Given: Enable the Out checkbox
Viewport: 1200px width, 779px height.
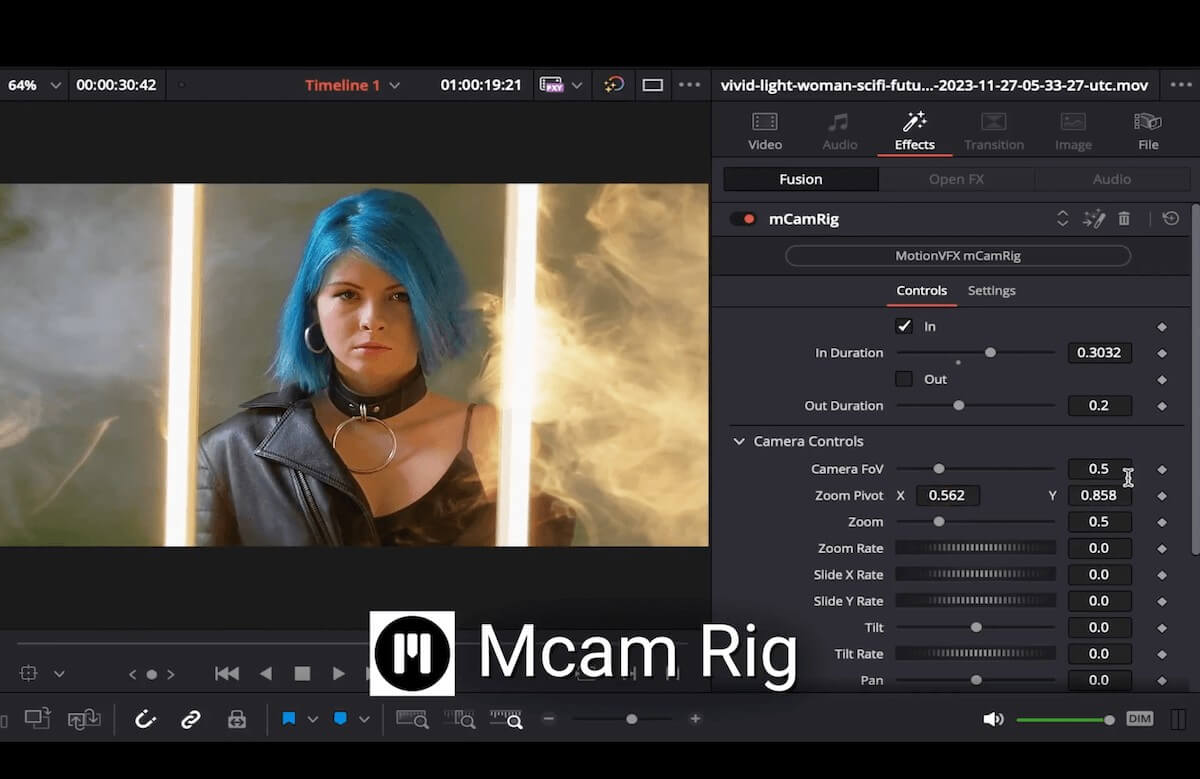Looking at the screenshot, I should point(904,379).
